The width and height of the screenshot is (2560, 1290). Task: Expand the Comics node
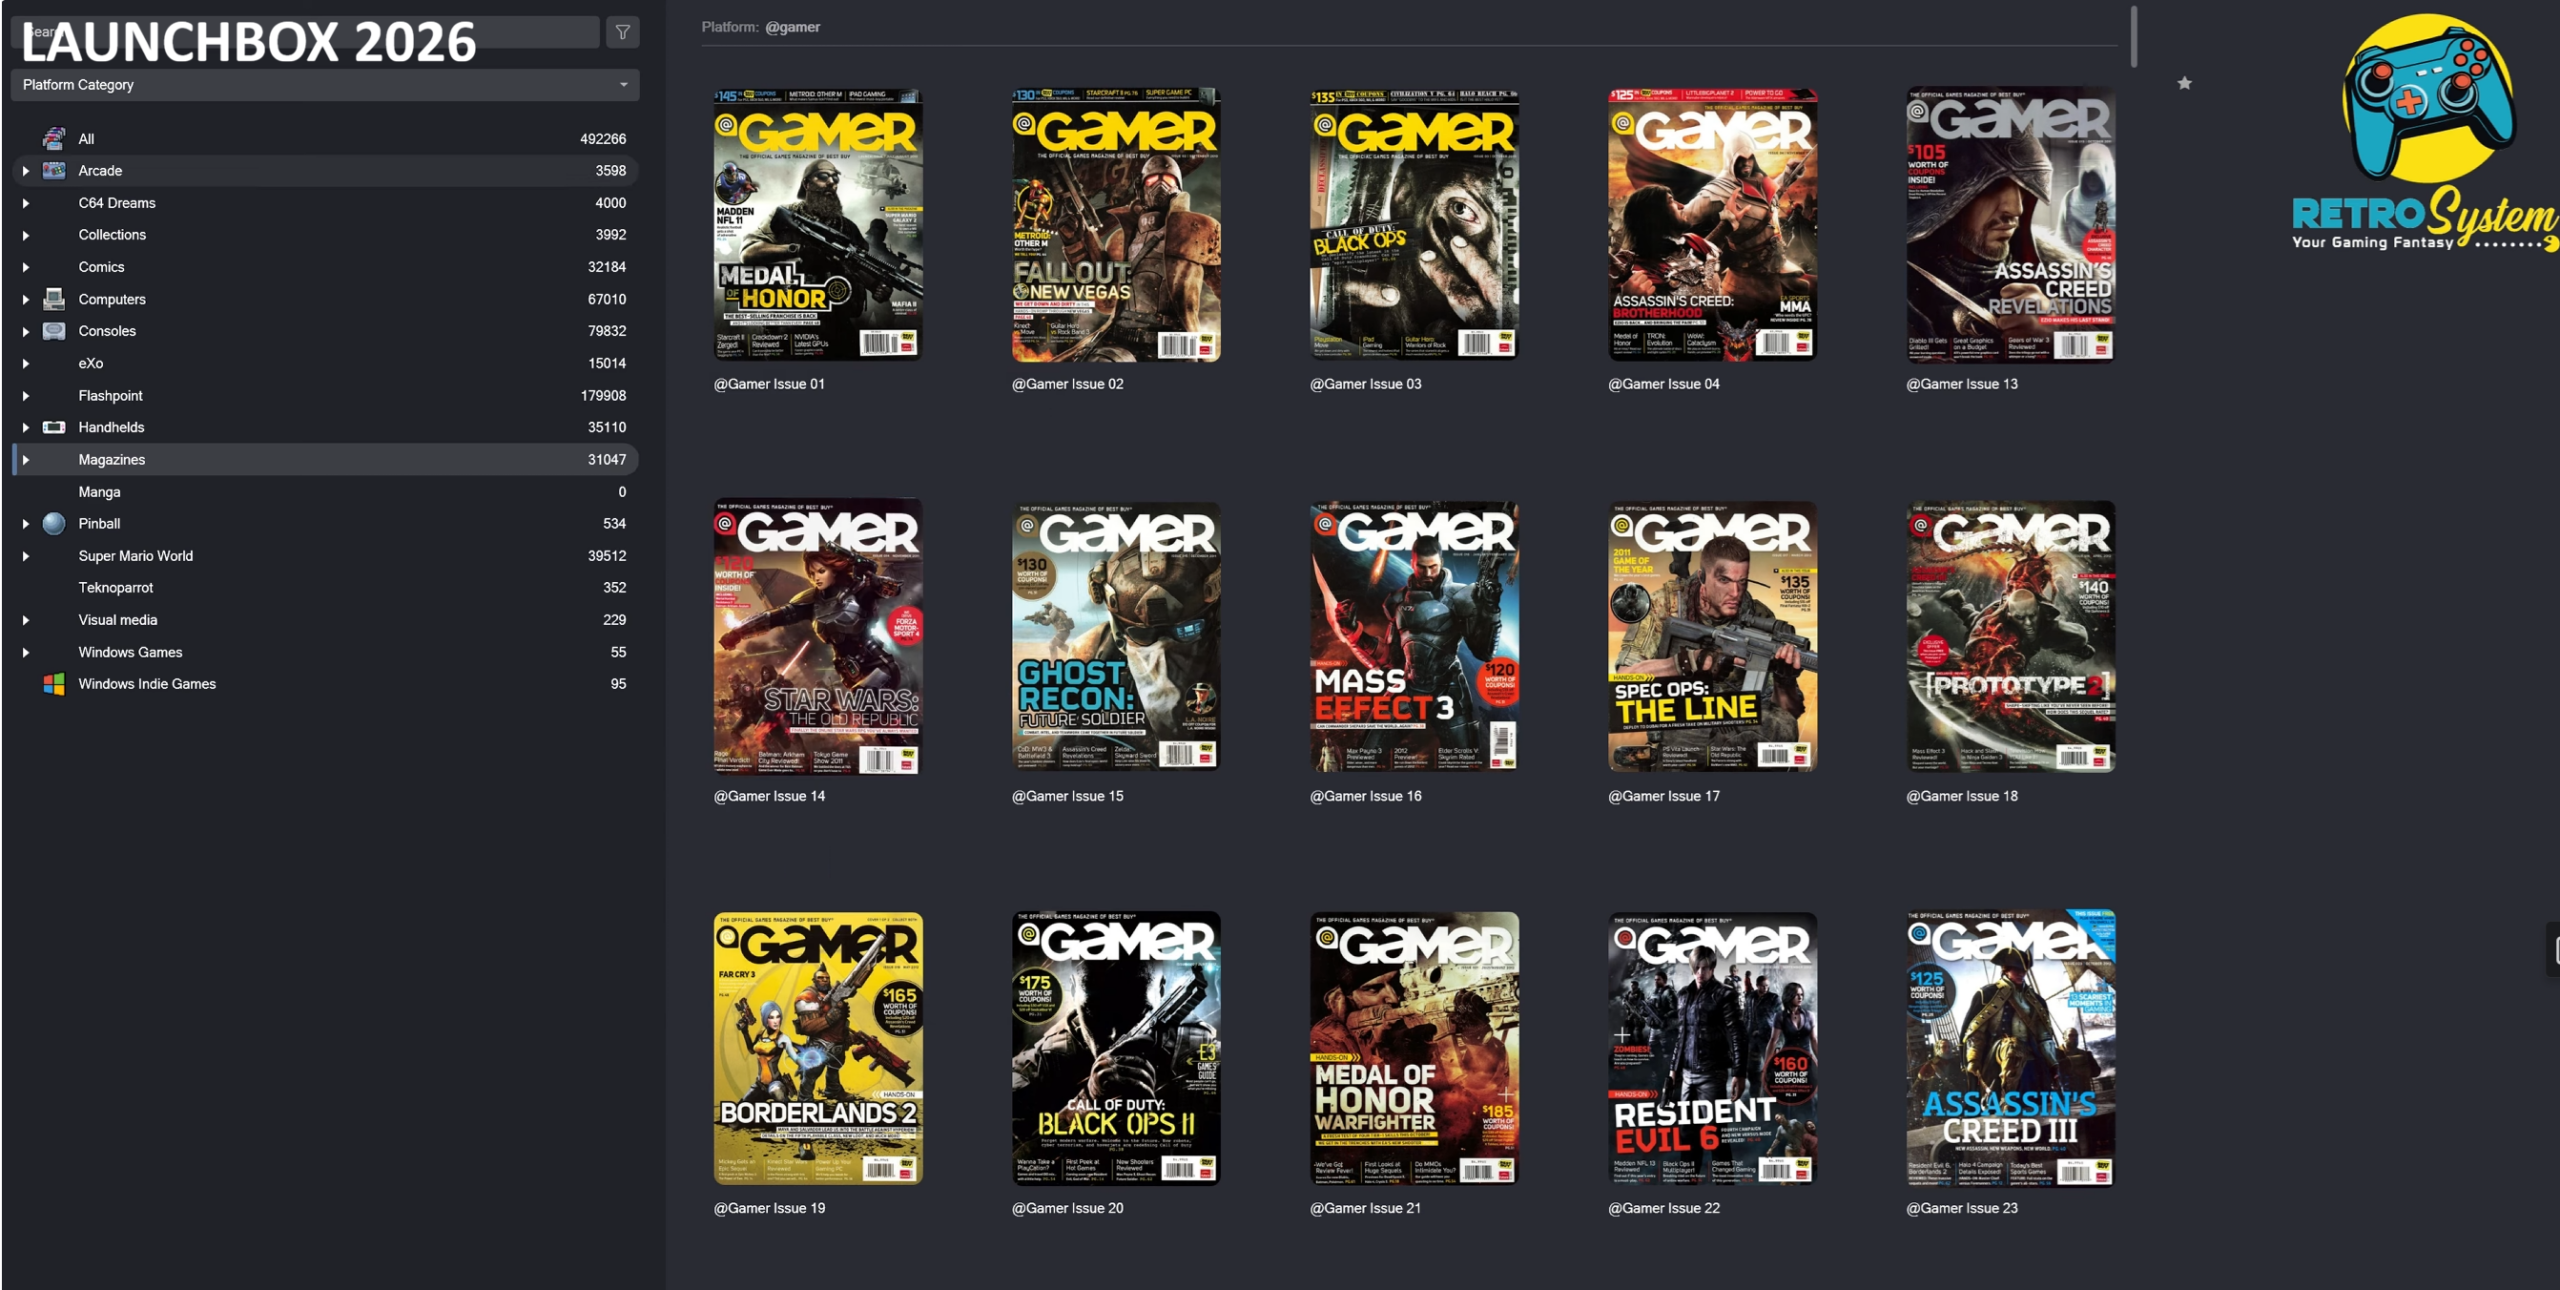[x=26, y=267]
